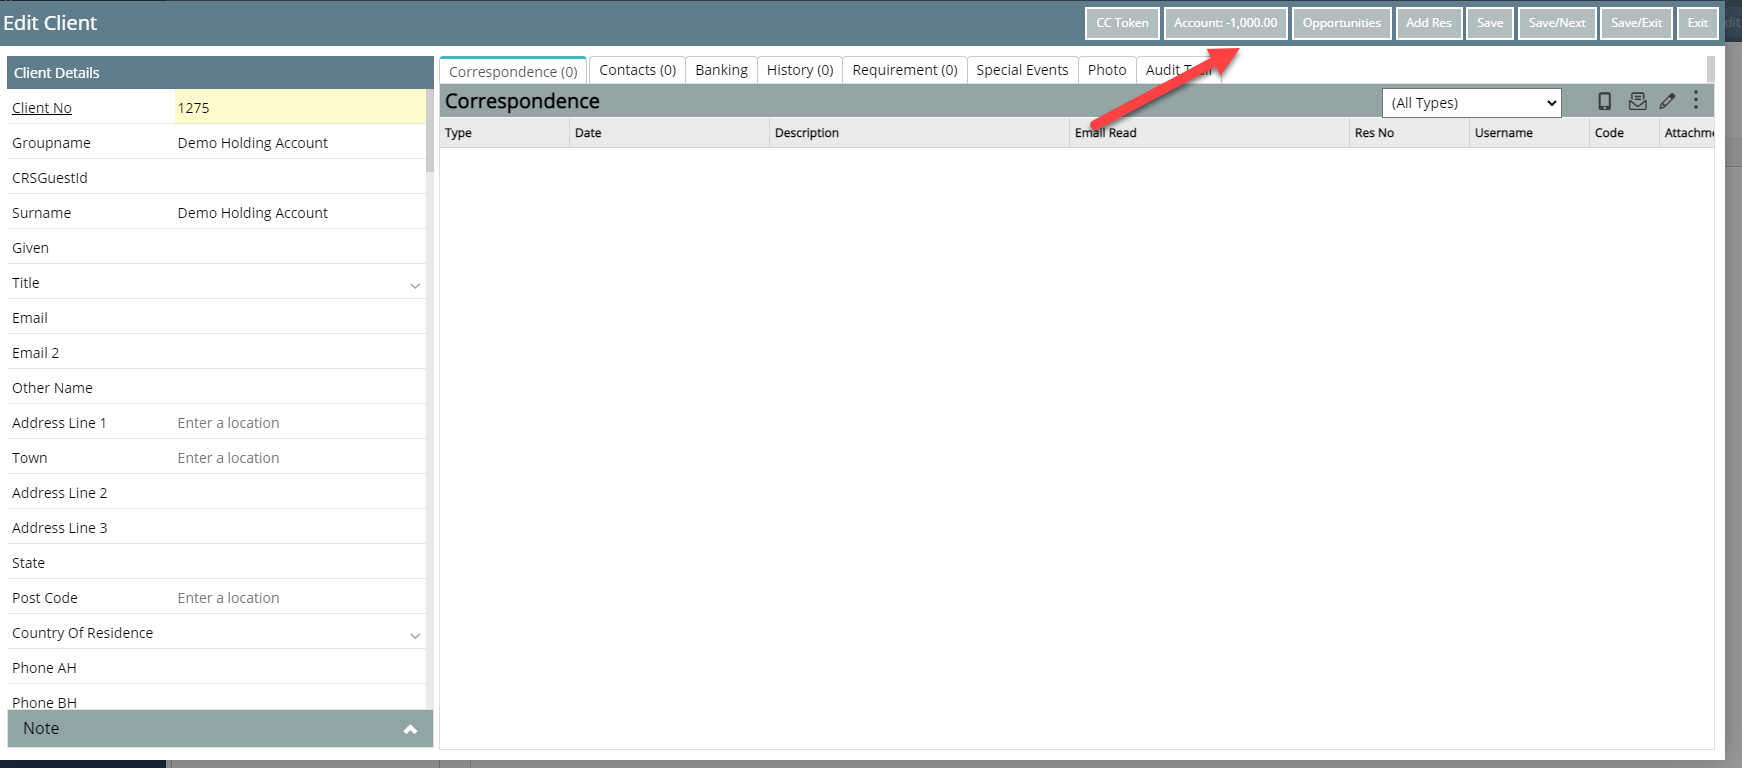Screen dimensions: 1742x768
Task: Click the Save/Exit button
Action: coord(1635,23)
